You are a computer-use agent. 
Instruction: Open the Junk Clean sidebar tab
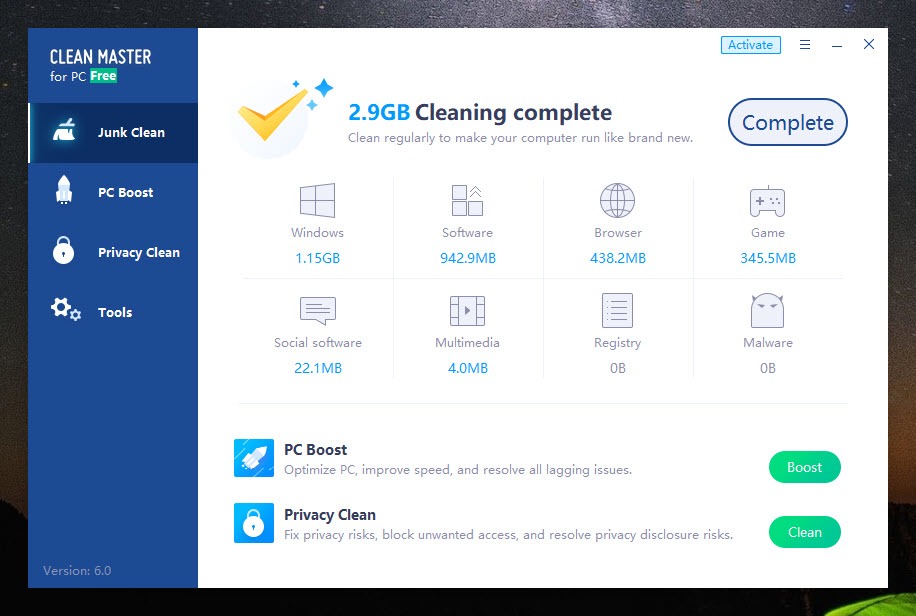[x=113, y=132]
